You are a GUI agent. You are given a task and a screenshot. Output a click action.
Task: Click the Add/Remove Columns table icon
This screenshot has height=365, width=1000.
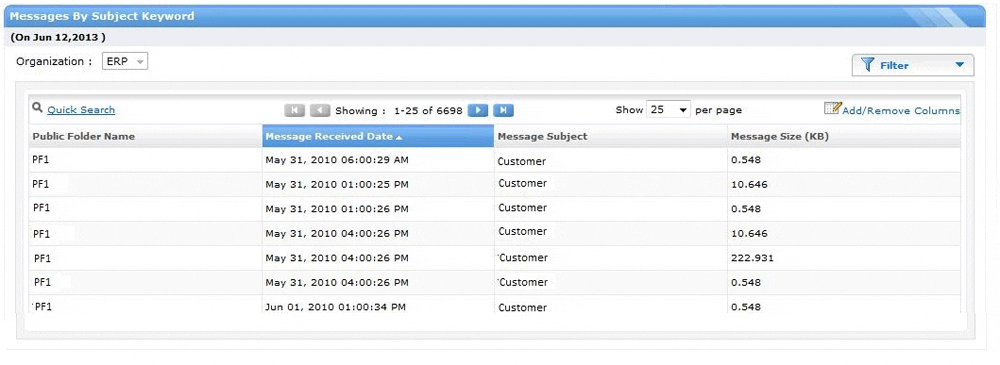pos(833,108)
